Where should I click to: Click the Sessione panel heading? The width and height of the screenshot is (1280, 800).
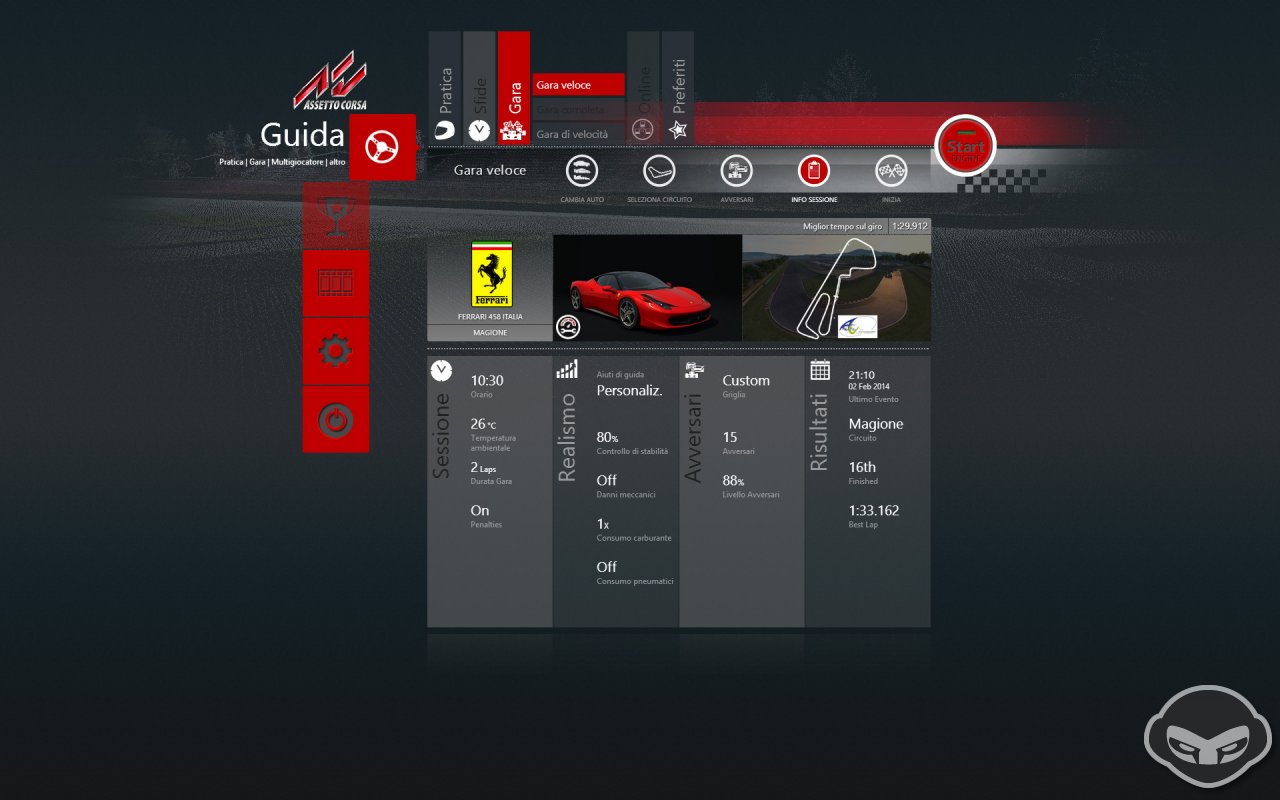pyautogui.click(x=441, y=434)
